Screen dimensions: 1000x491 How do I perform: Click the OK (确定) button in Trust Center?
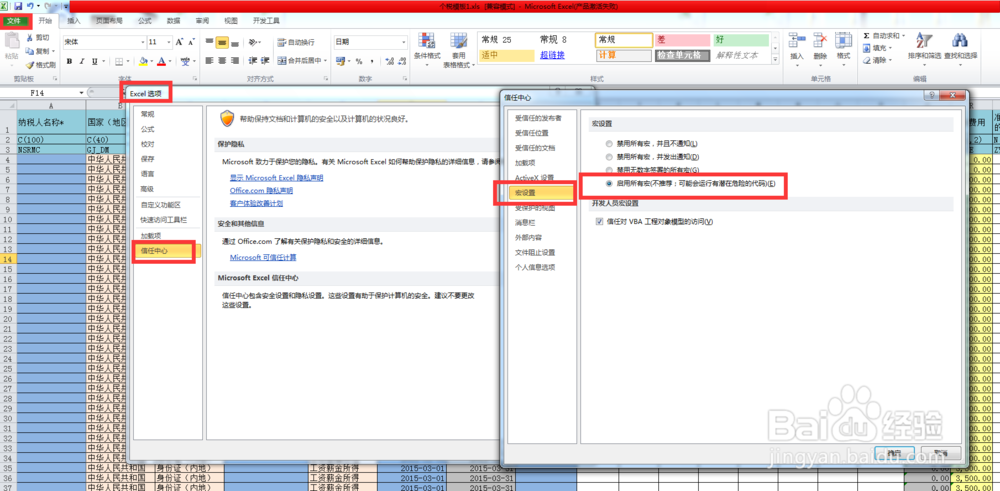coord(896,452)
